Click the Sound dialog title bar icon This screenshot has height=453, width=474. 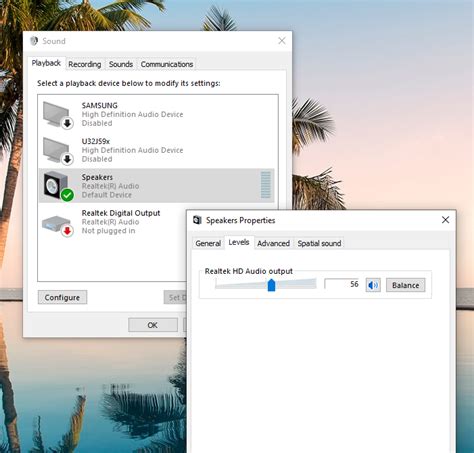pos(34,41)
